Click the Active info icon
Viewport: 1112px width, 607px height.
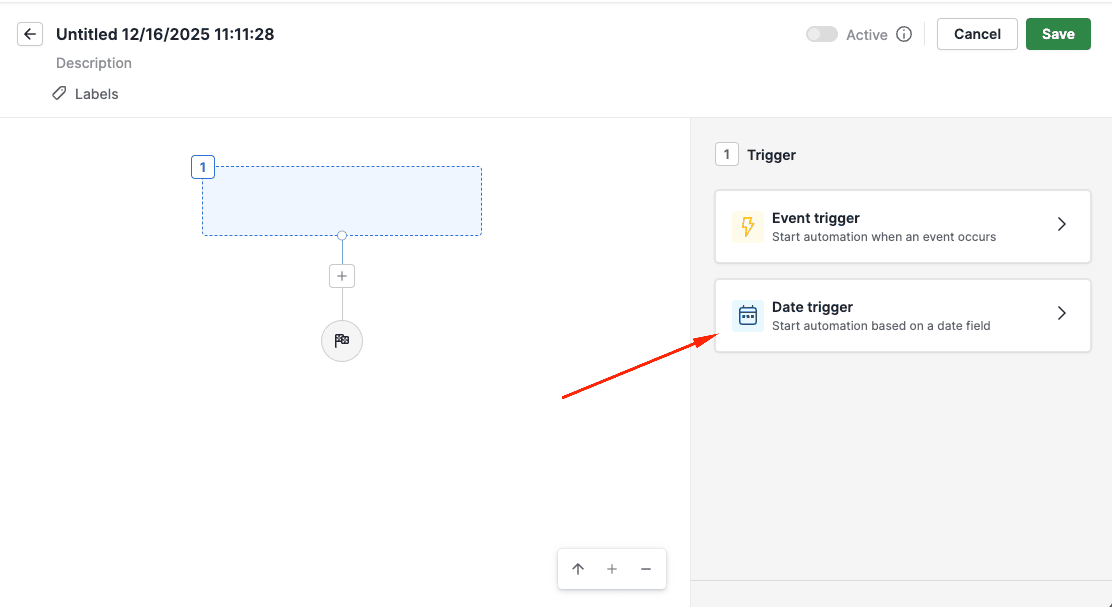904,34
